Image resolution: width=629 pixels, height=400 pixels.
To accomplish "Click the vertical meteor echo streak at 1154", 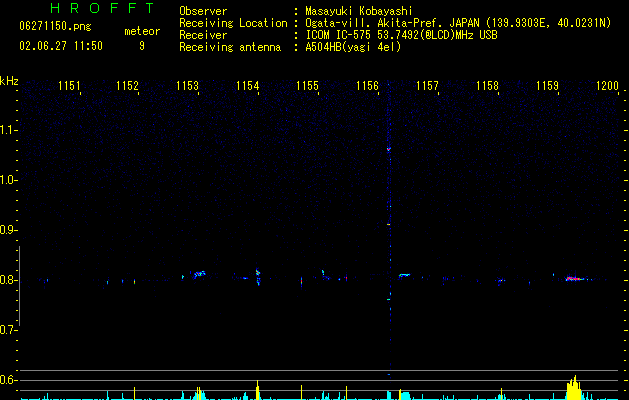I will coord(258,276).
